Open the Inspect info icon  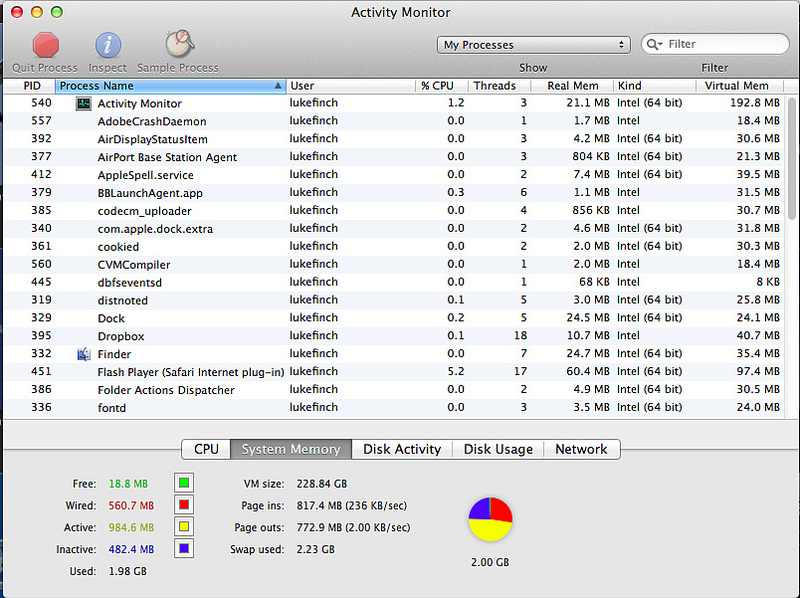pos(108,45)
